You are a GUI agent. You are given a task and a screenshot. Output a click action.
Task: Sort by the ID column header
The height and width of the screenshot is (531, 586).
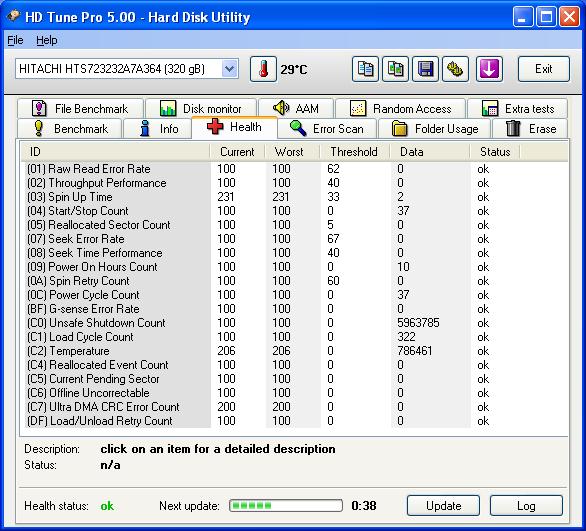click(115, 152)
